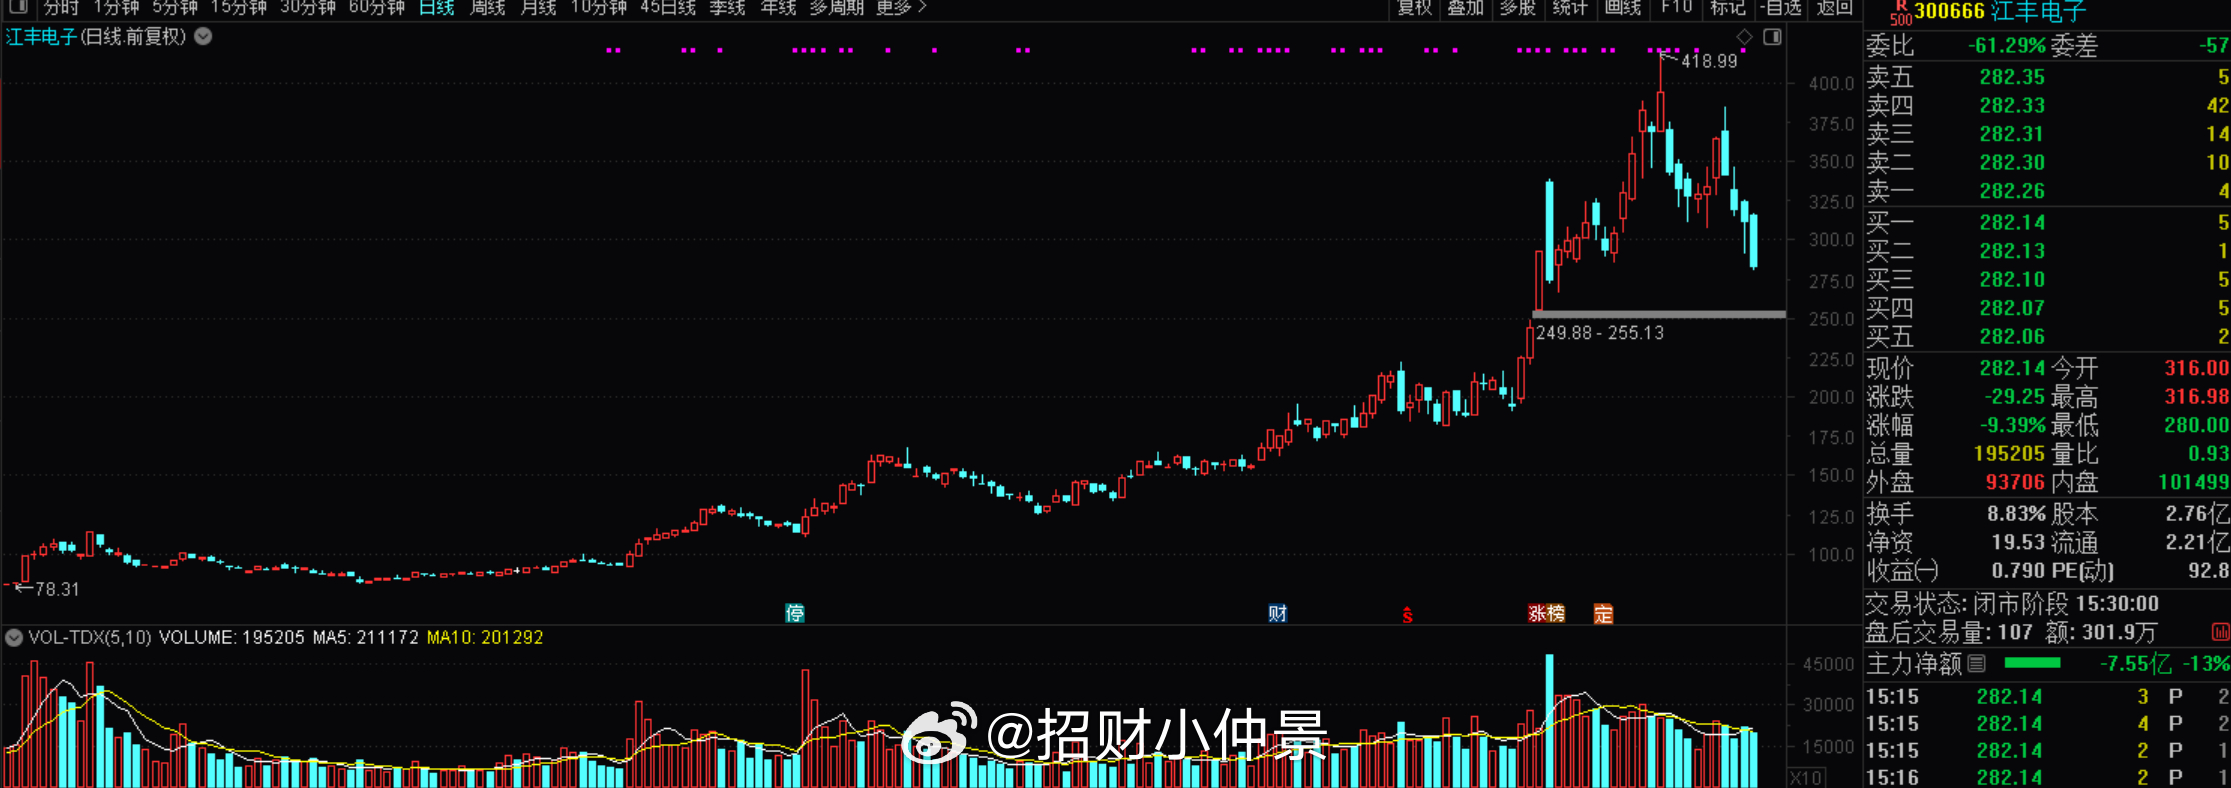Select the 60分钟 period tab
This screenshot has width=2231, height=788.
[x=376, y=8]
